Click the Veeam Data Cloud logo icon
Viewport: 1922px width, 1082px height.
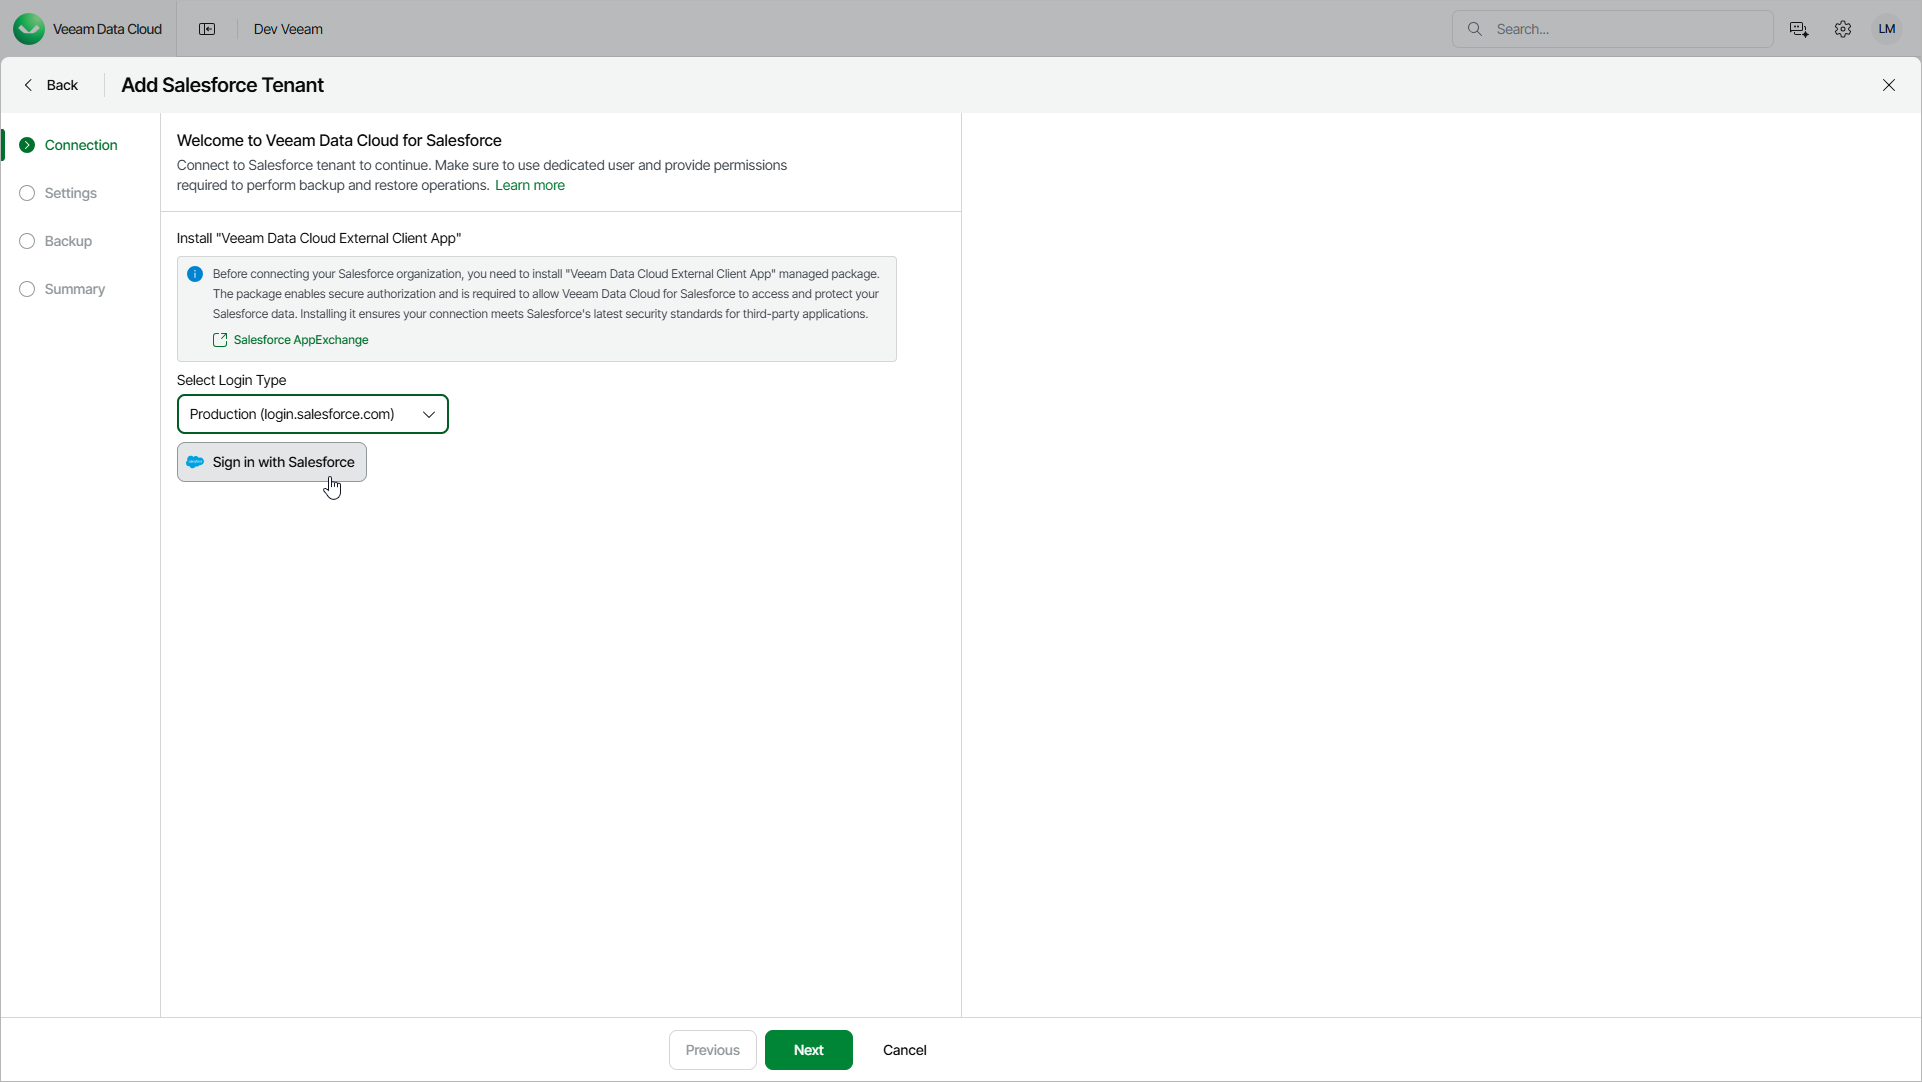coord(29,29)
